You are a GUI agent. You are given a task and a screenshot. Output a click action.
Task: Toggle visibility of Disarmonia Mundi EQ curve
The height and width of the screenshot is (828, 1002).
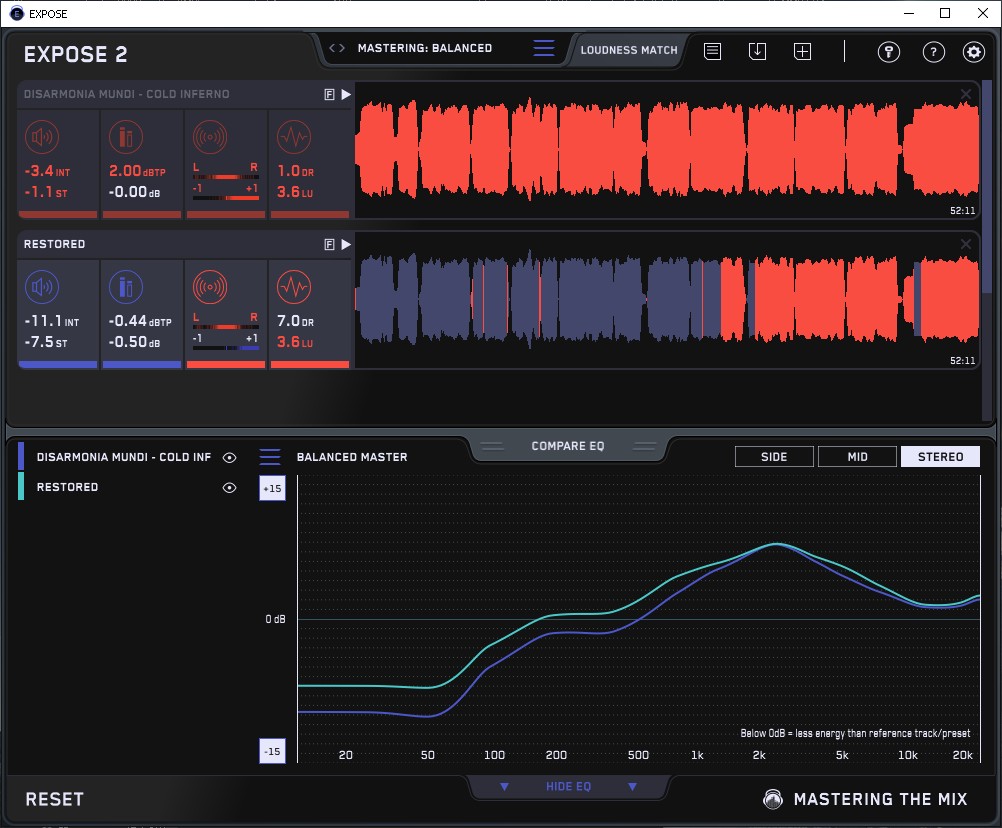coord(230,457)
